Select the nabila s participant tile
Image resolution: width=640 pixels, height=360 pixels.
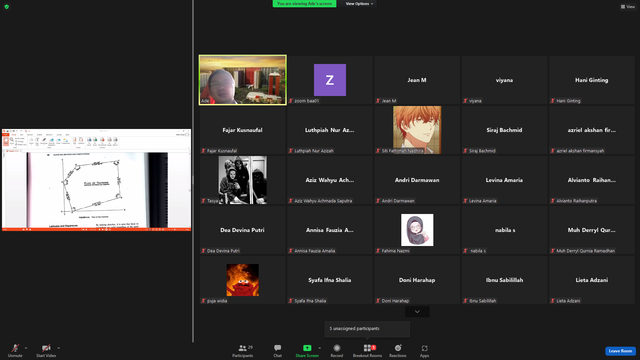click(x=504, y=230)
